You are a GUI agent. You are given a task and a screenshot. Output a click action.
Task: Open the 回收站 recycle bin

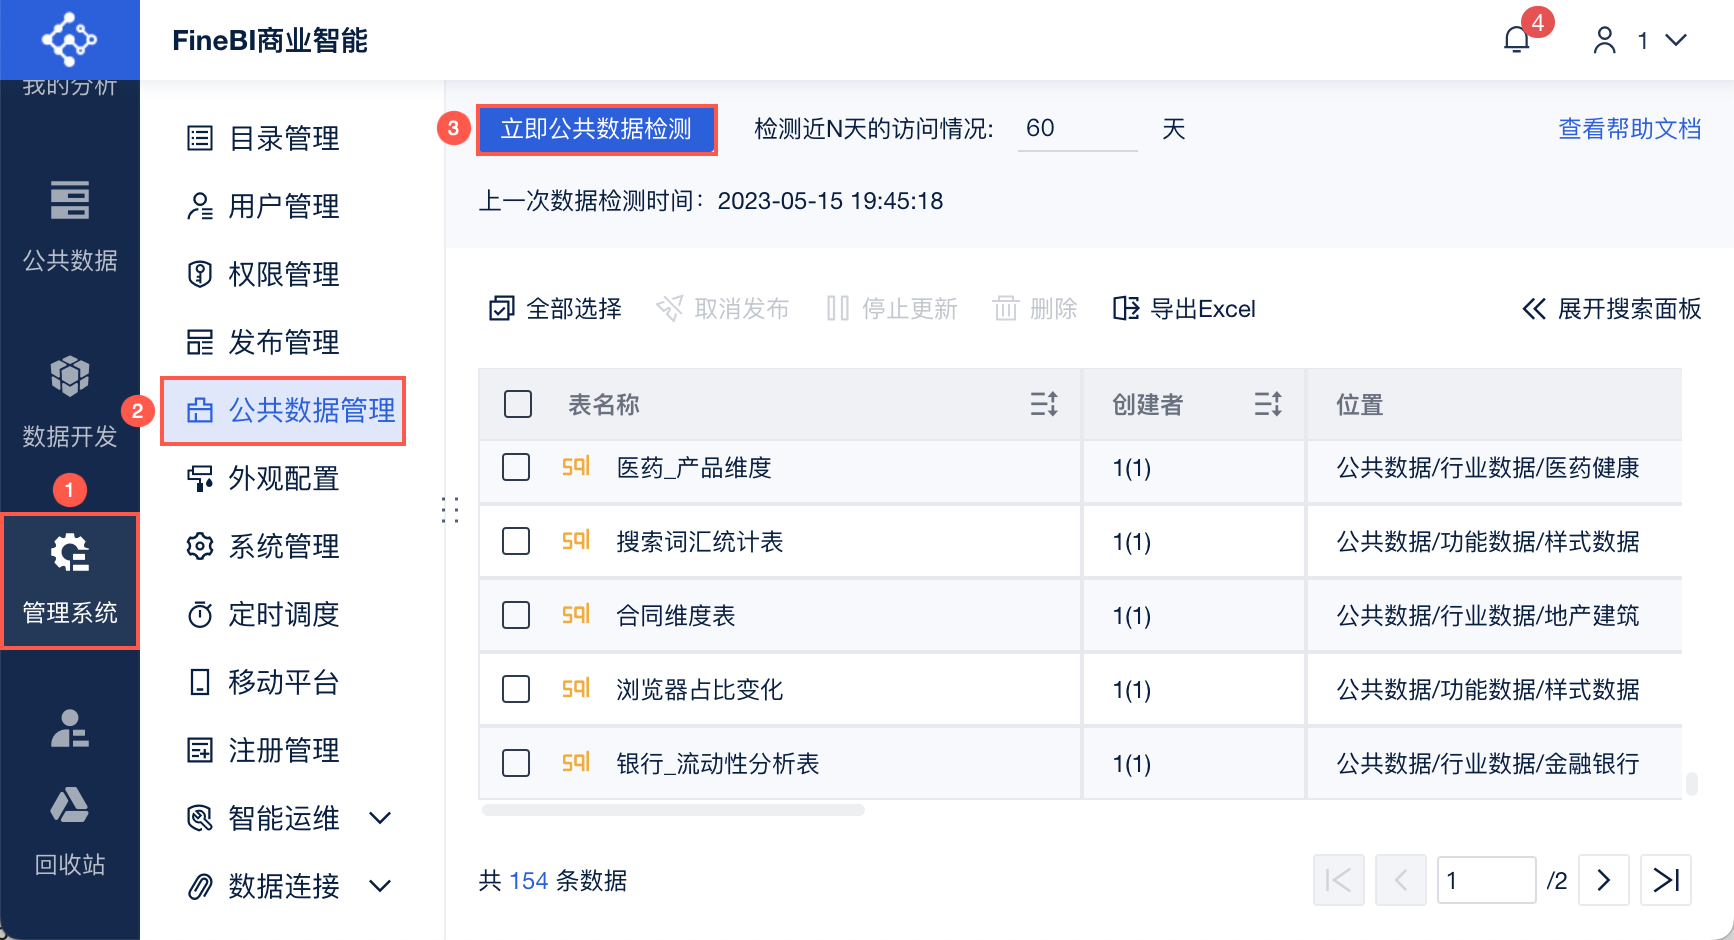[70, 806]
